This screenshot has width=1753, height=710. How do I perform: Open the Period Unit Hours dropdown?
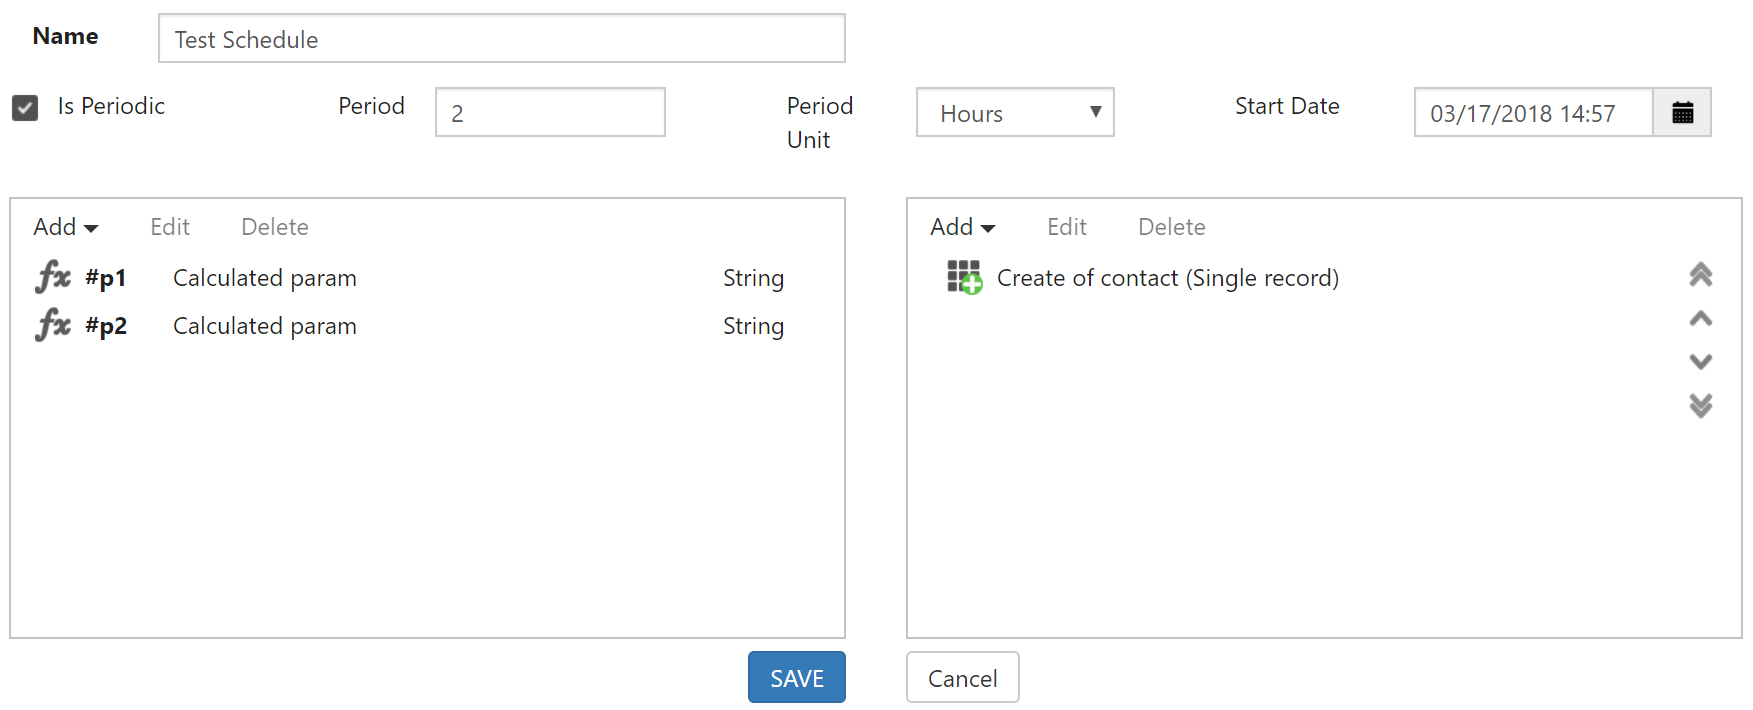(x=1015, y=112)
